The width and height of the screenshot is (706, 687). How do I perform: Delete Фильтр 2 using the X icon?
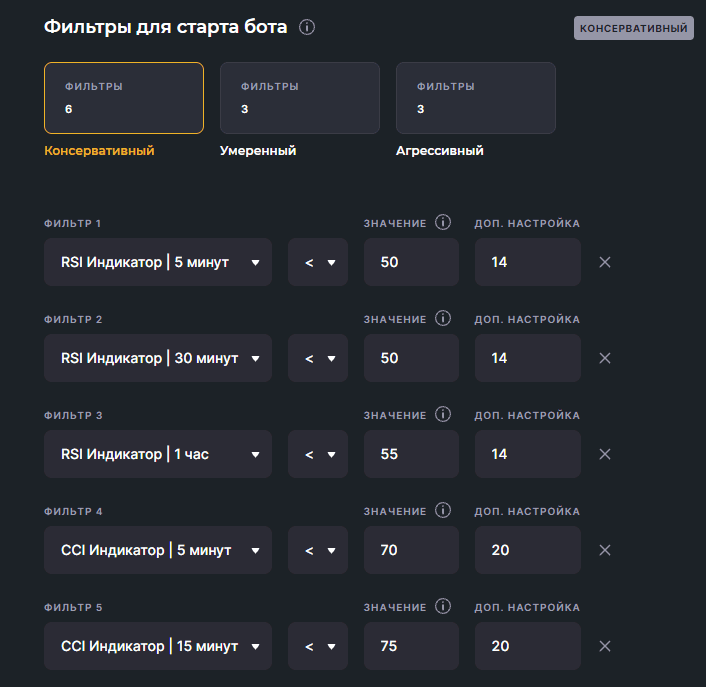604,358
